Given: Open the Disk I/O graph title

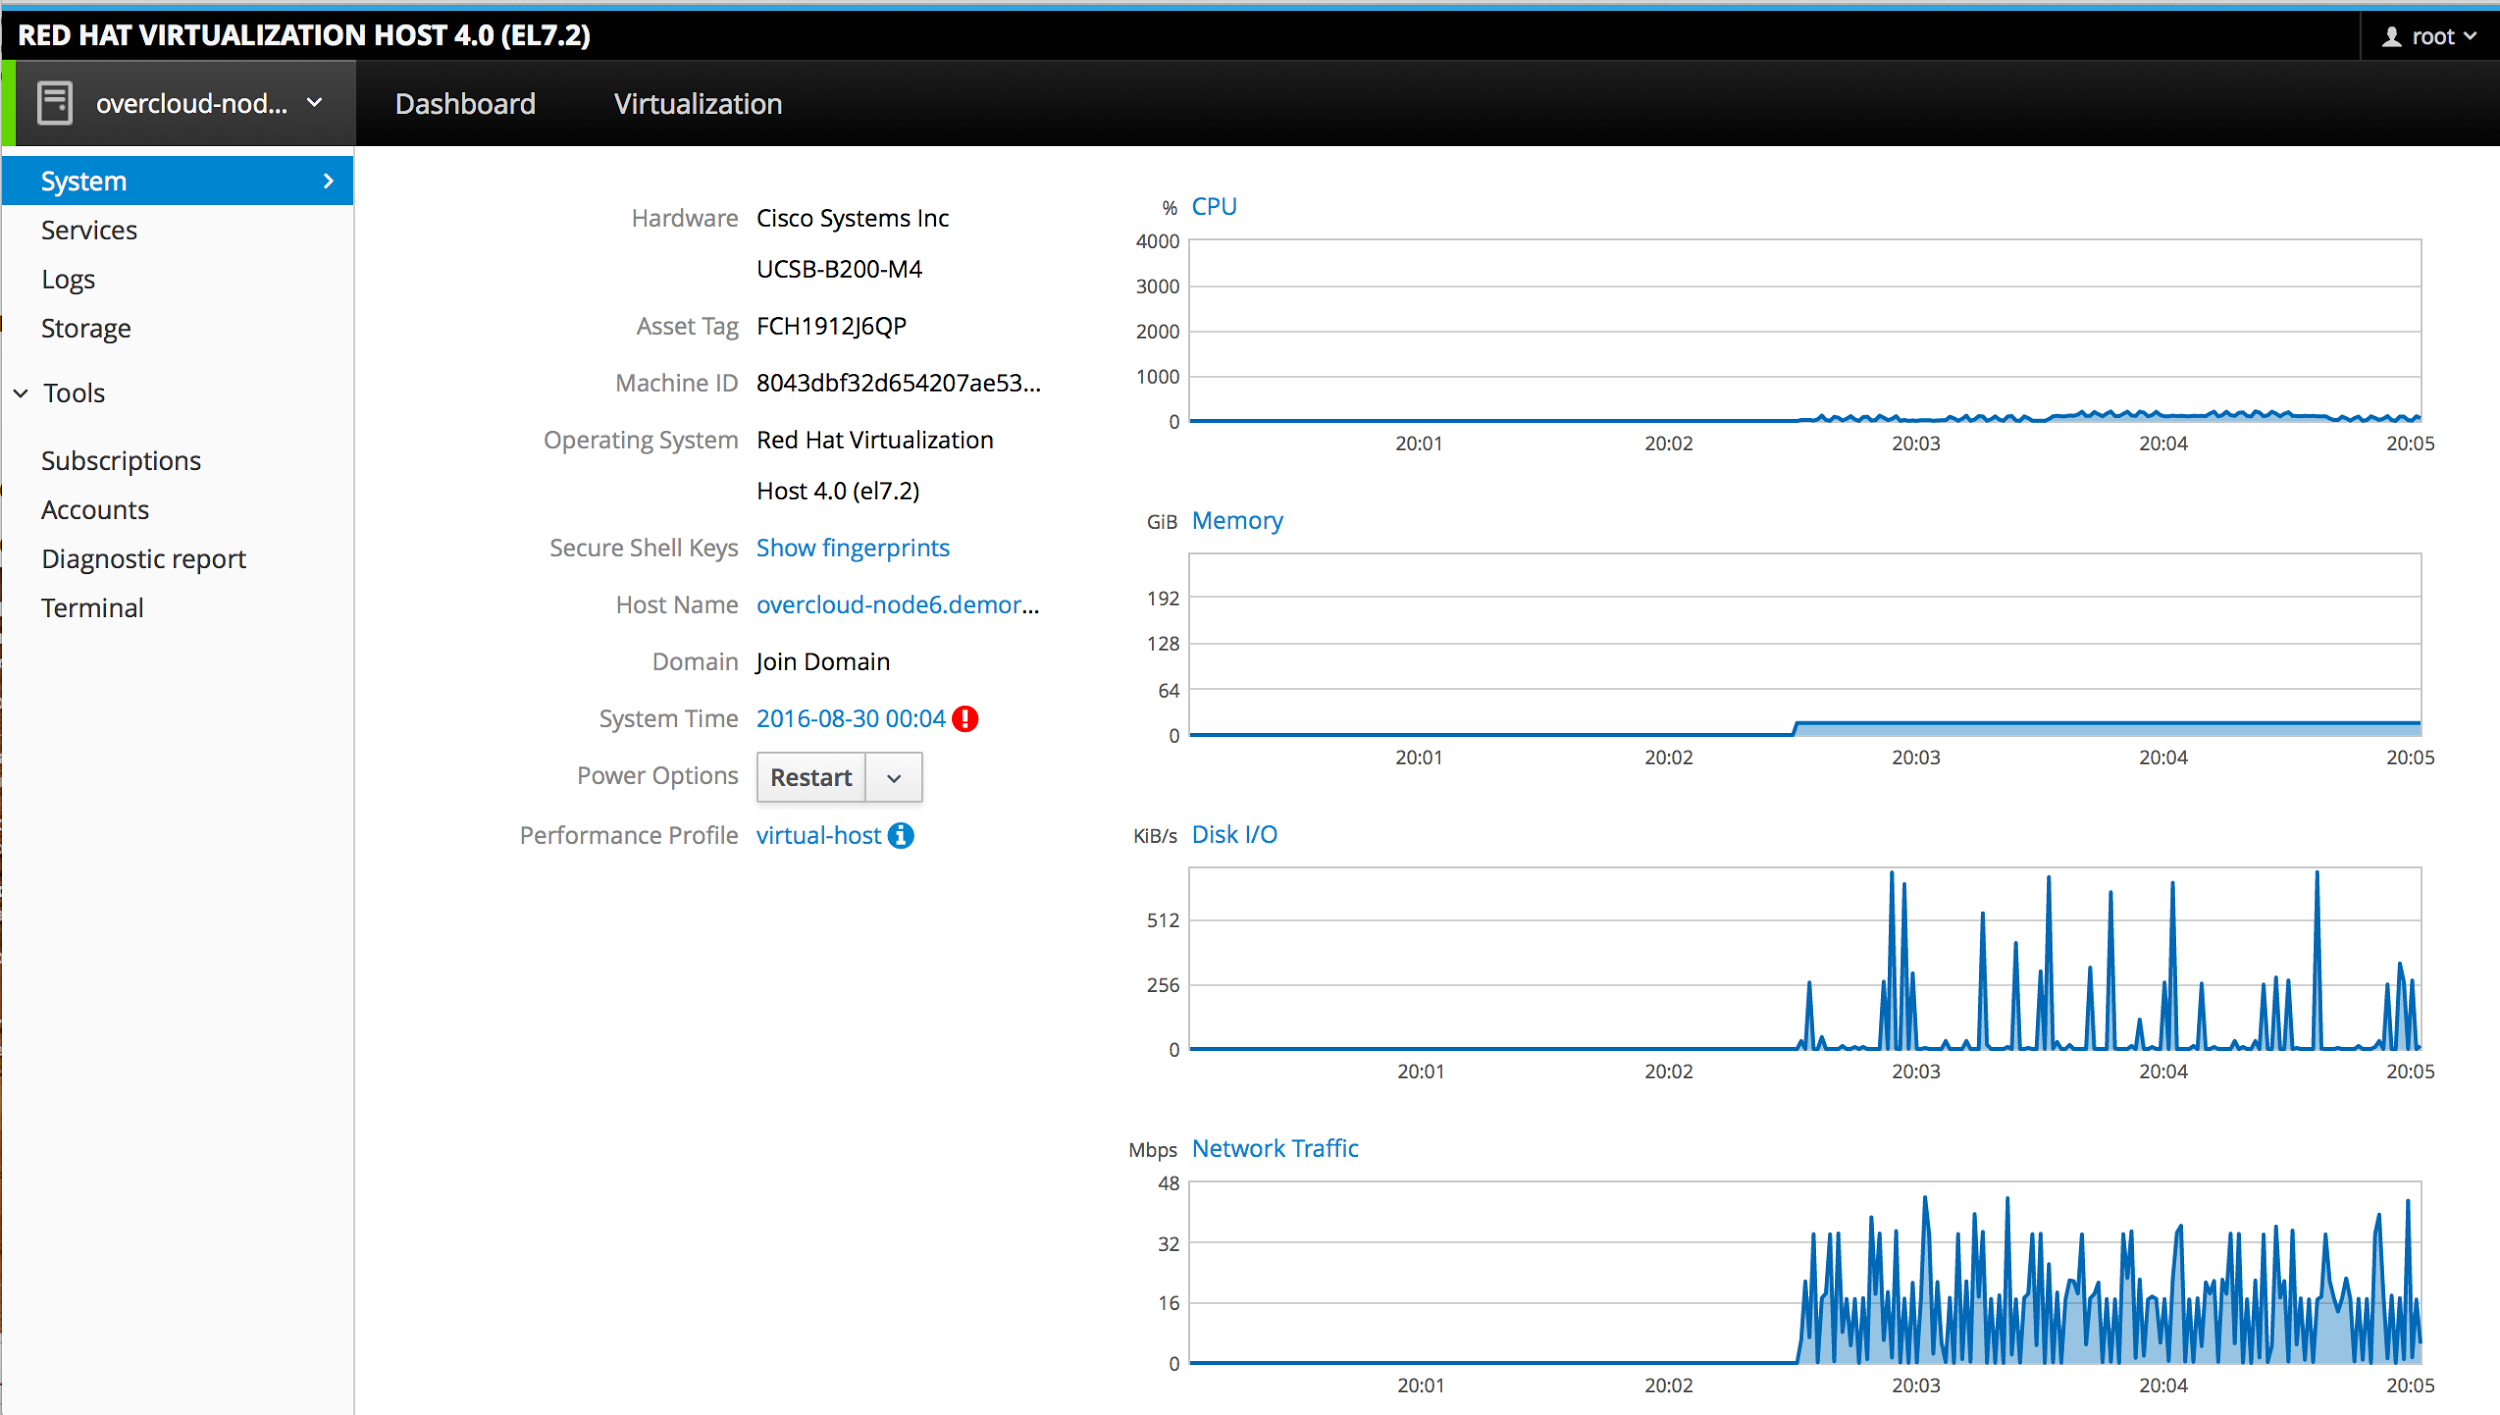Looking at the screenshot, I should coord(1234,835).
